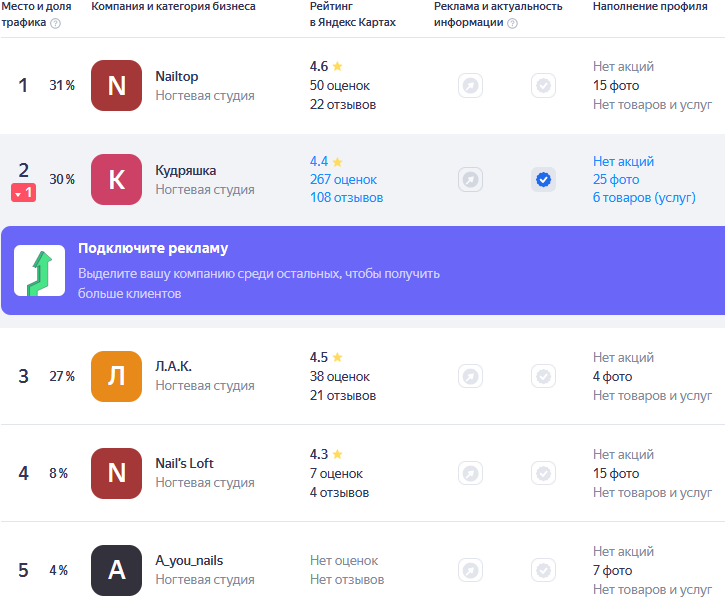Select the company name 'Кудряшка'
Screen dimensions: 725x610
tap(185, 171)
